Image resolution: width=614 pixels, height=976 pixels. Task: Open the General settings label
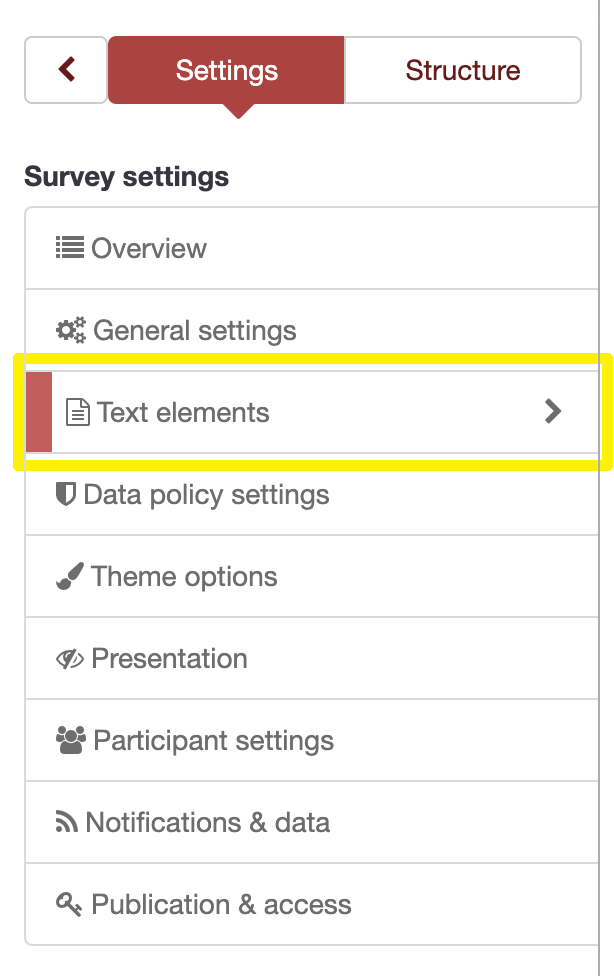(195, 330)
